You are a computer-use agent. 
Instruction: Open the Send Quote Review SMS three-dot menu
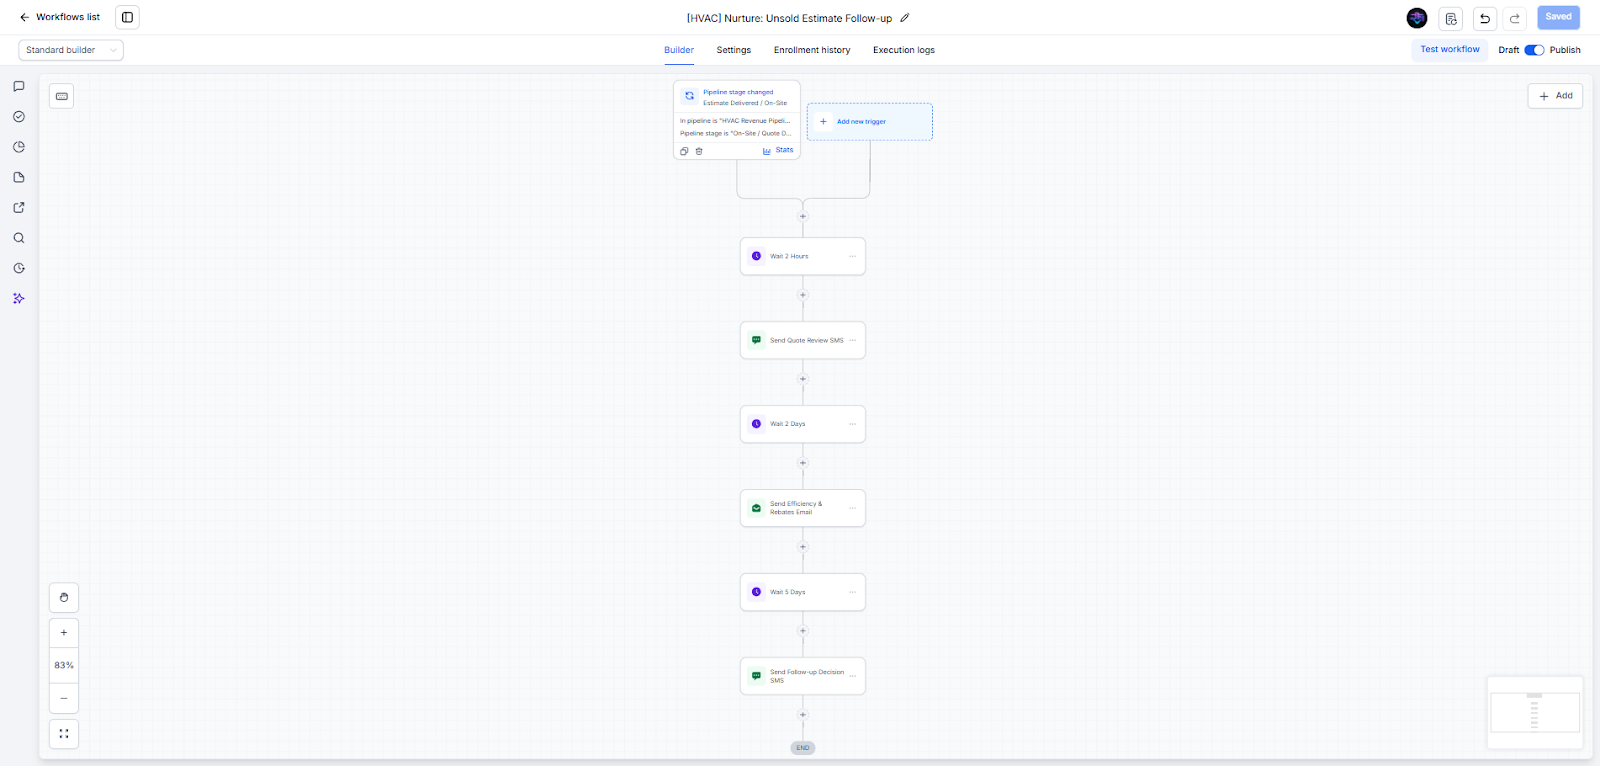[x=852, y=340]
